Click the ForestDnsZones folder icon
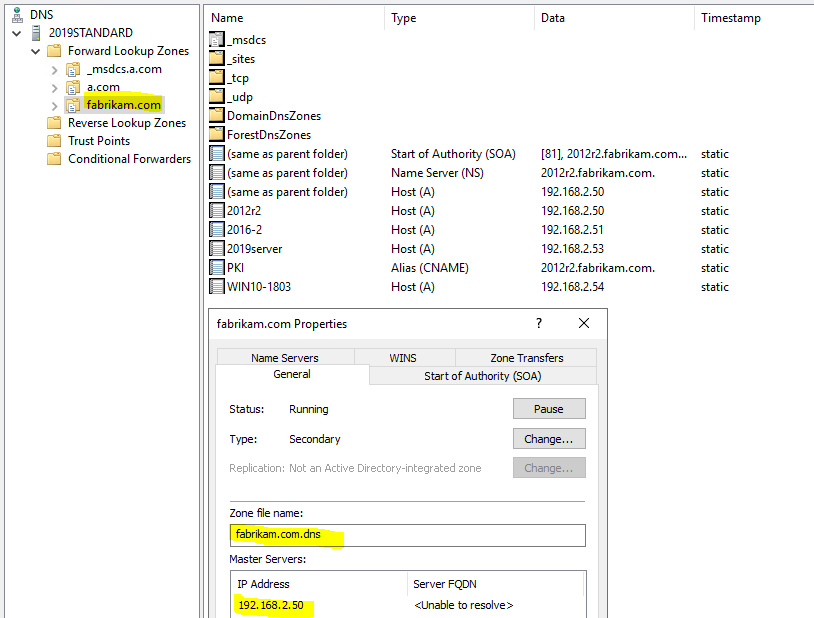The image size is (814, 618). click(217, 135)
